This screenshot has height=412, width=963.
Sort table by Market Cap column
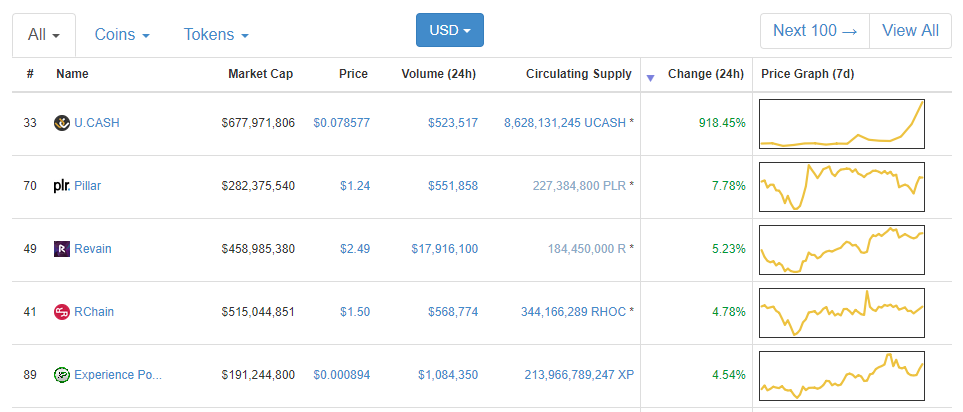[x=261, y=74]
